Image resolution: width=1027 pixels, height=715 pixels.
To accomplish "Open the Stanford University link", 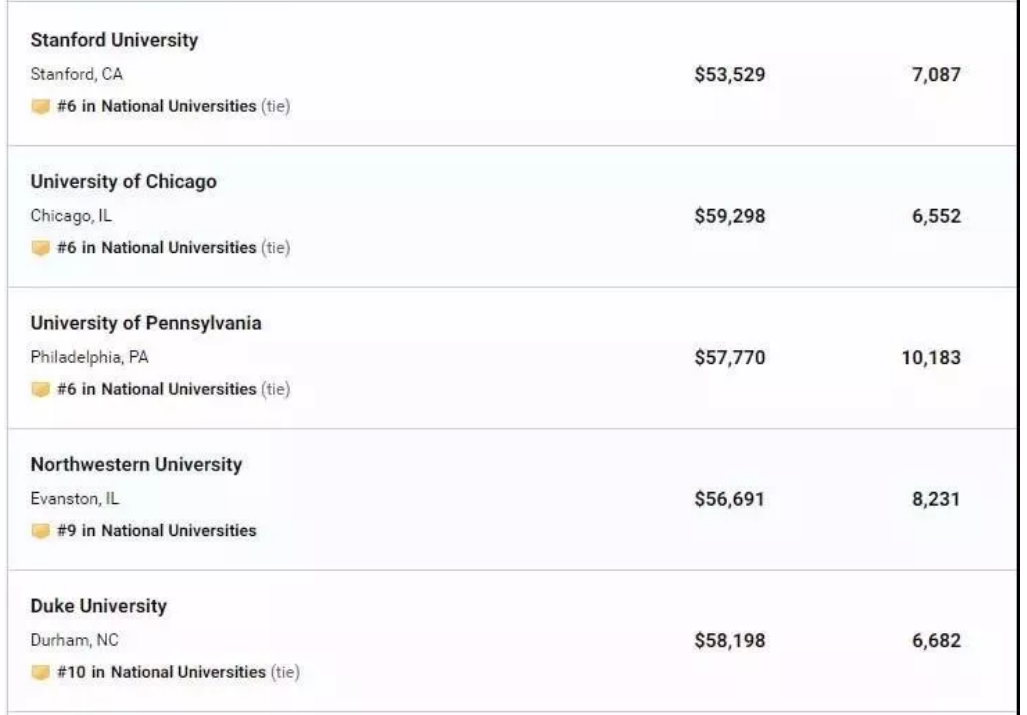I will 114,40.
